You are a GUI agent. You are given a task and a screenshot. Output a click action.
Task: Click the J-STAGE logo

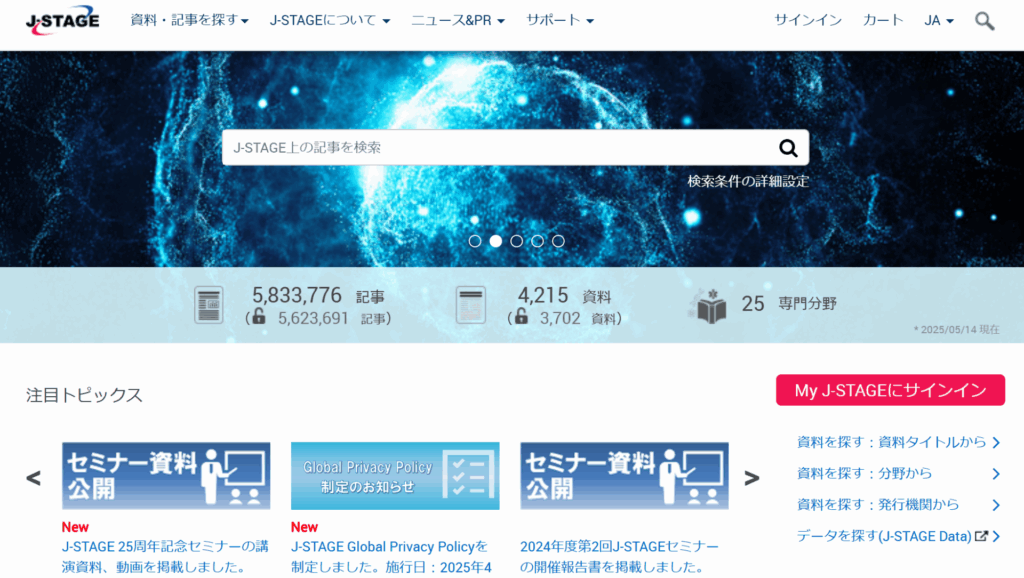click(63, 20)
